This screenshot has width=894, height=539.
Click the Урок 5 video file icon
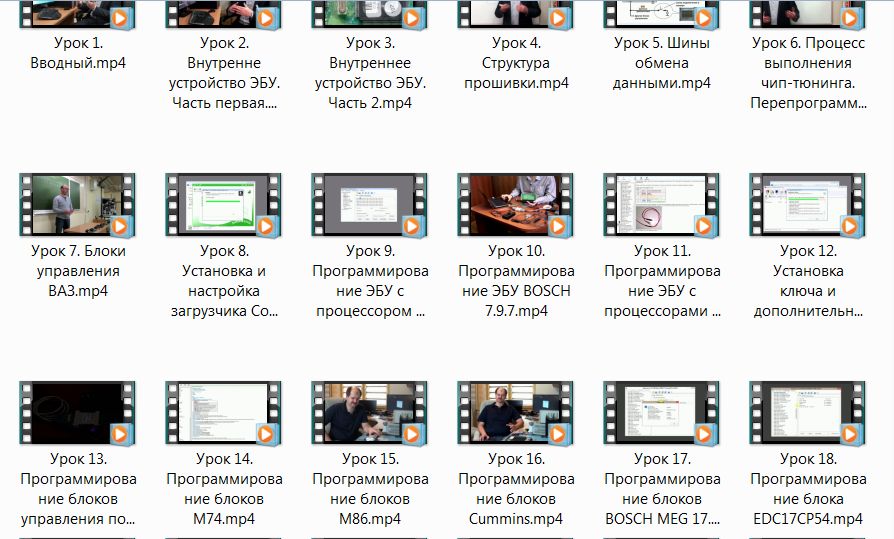pos(661,14)
